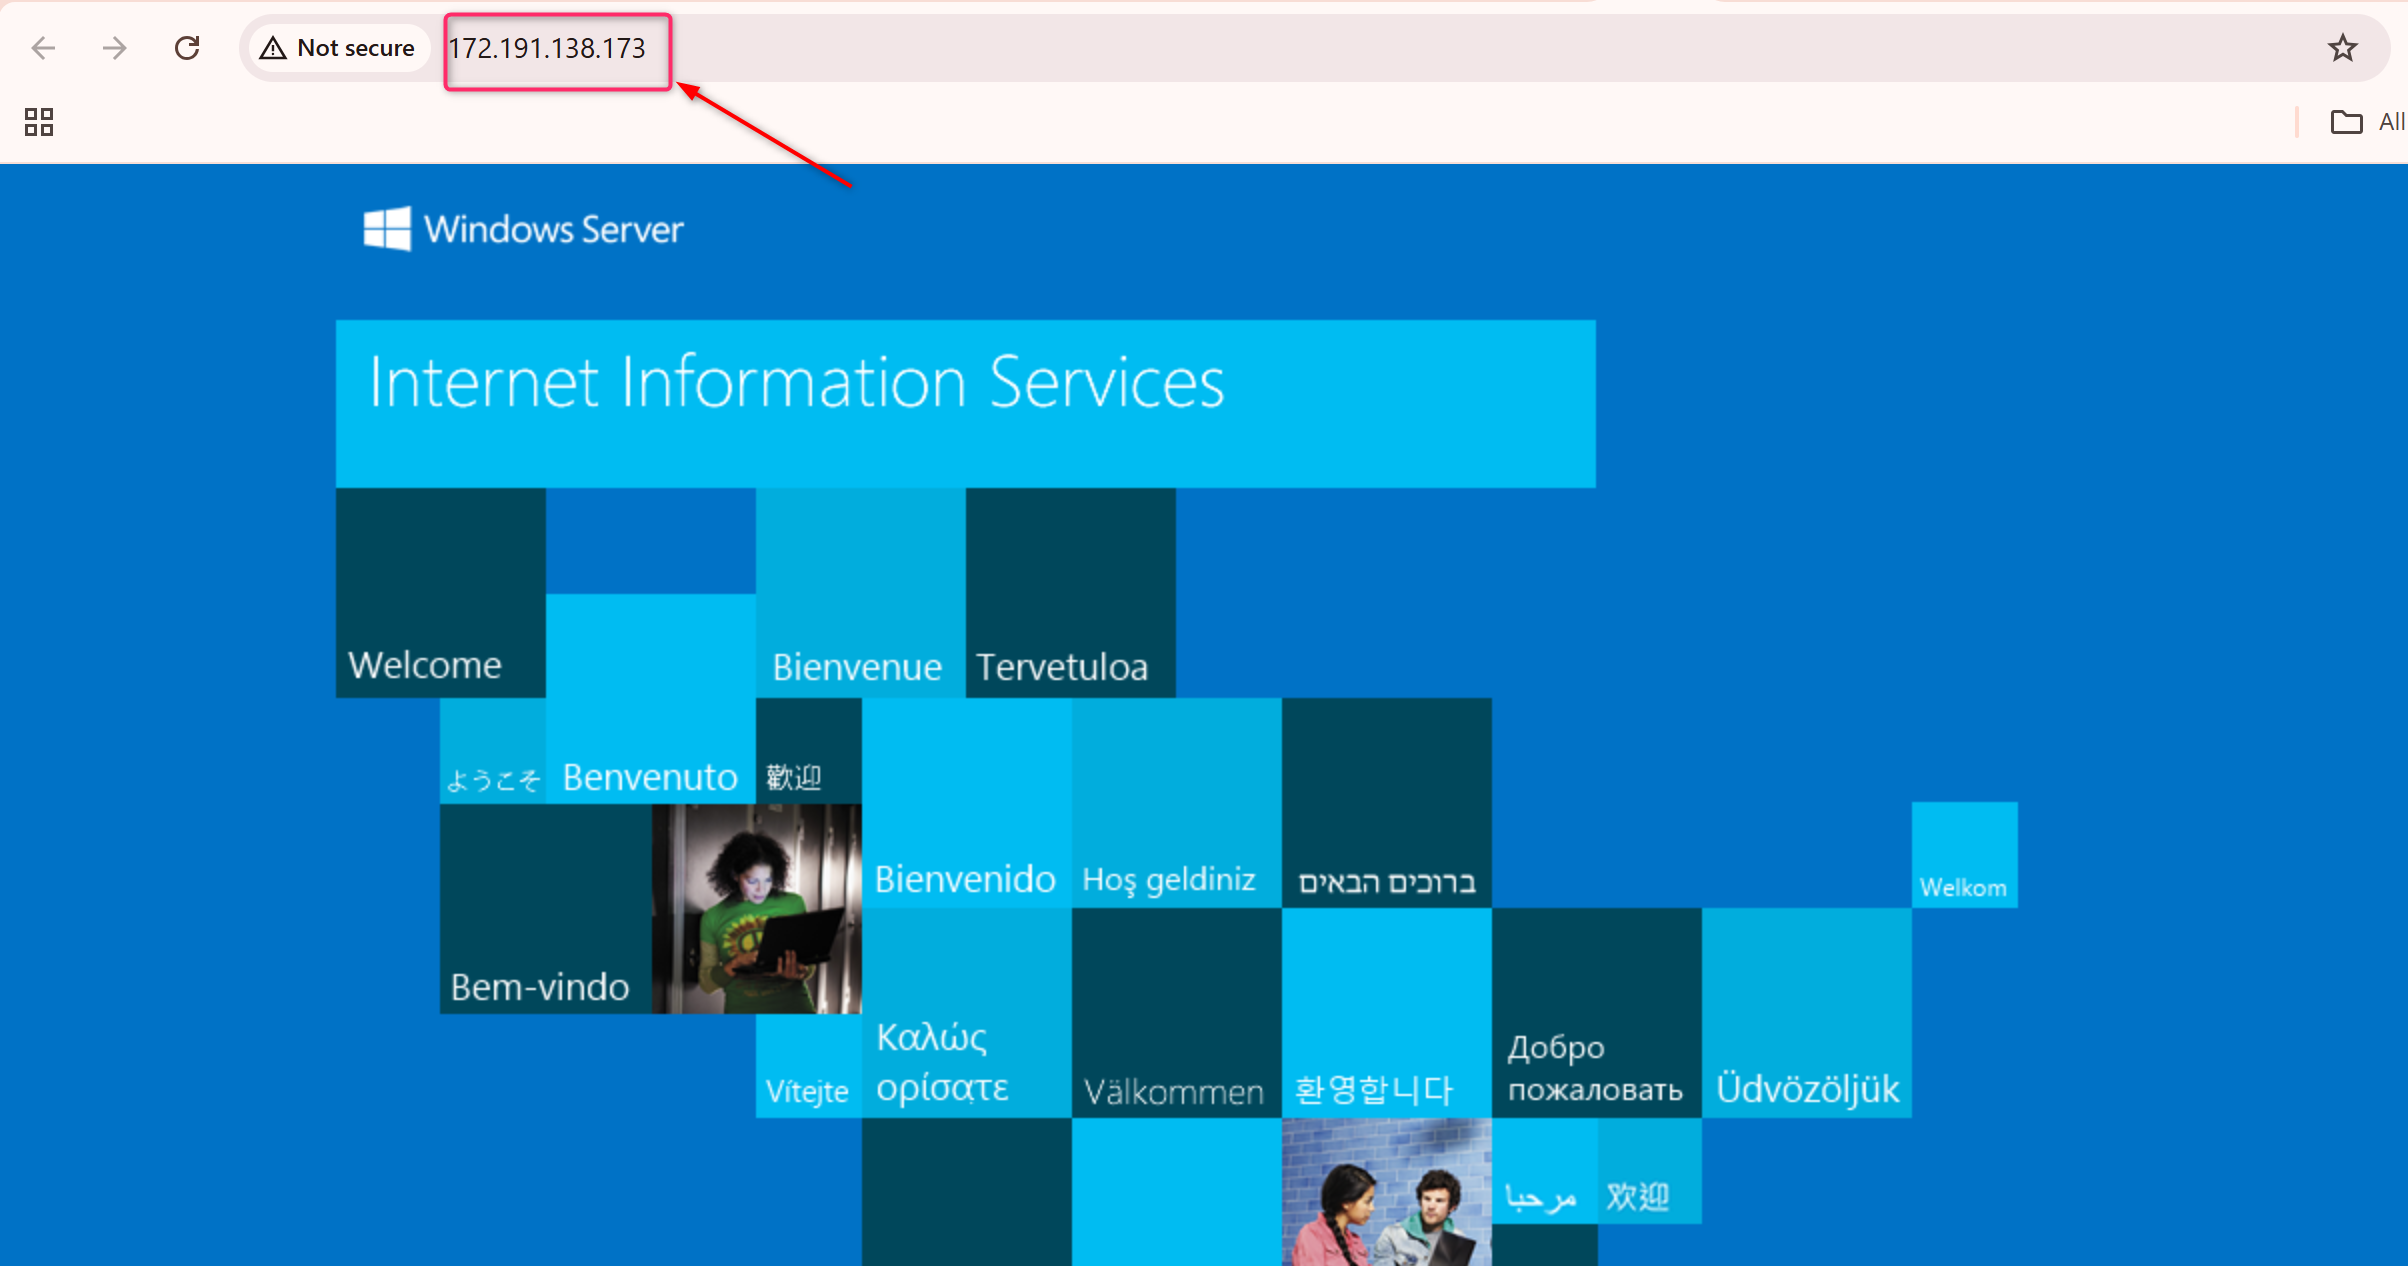Click the 歡迎 tile
2408x1266 pixels.
809,751
